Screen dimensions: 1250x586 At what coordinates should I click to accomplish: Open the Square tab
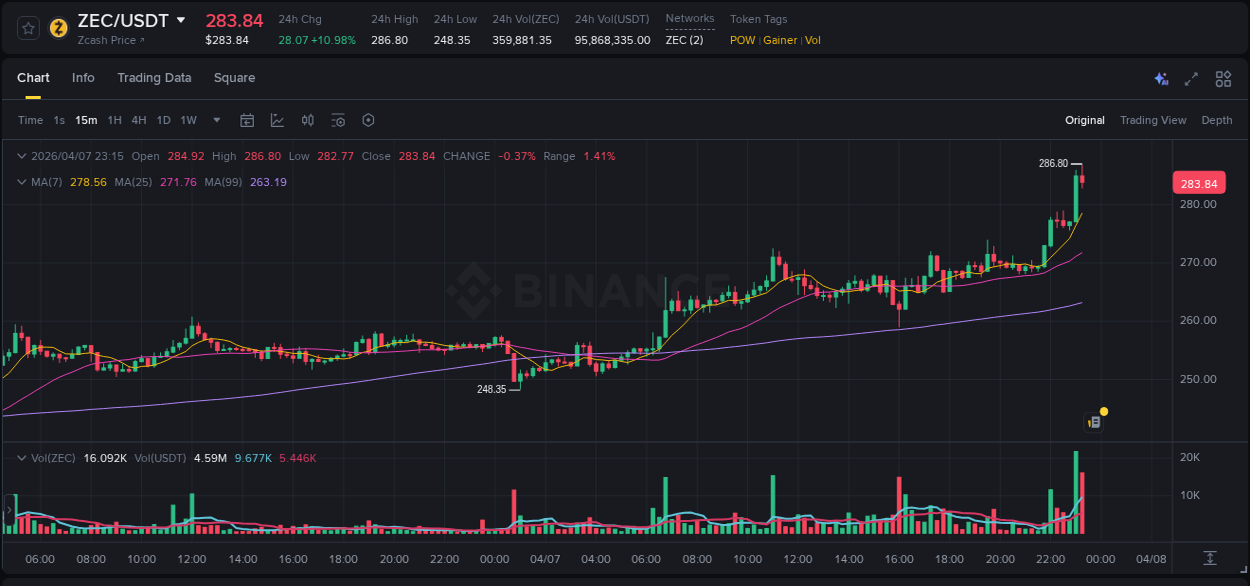(x=234, y=77)
